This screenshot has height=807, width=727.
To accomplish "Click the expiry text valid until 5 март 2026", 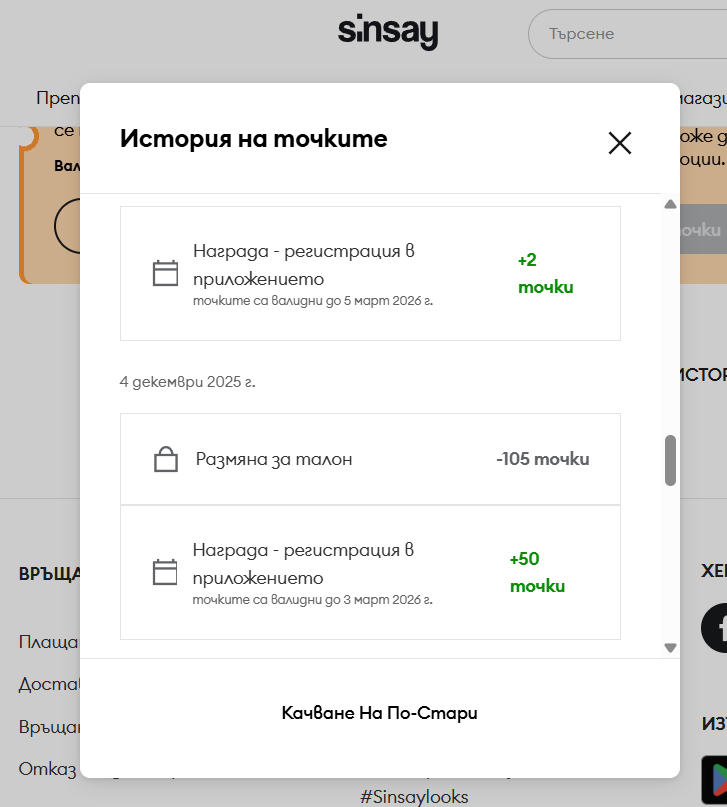I will (312, 299).
